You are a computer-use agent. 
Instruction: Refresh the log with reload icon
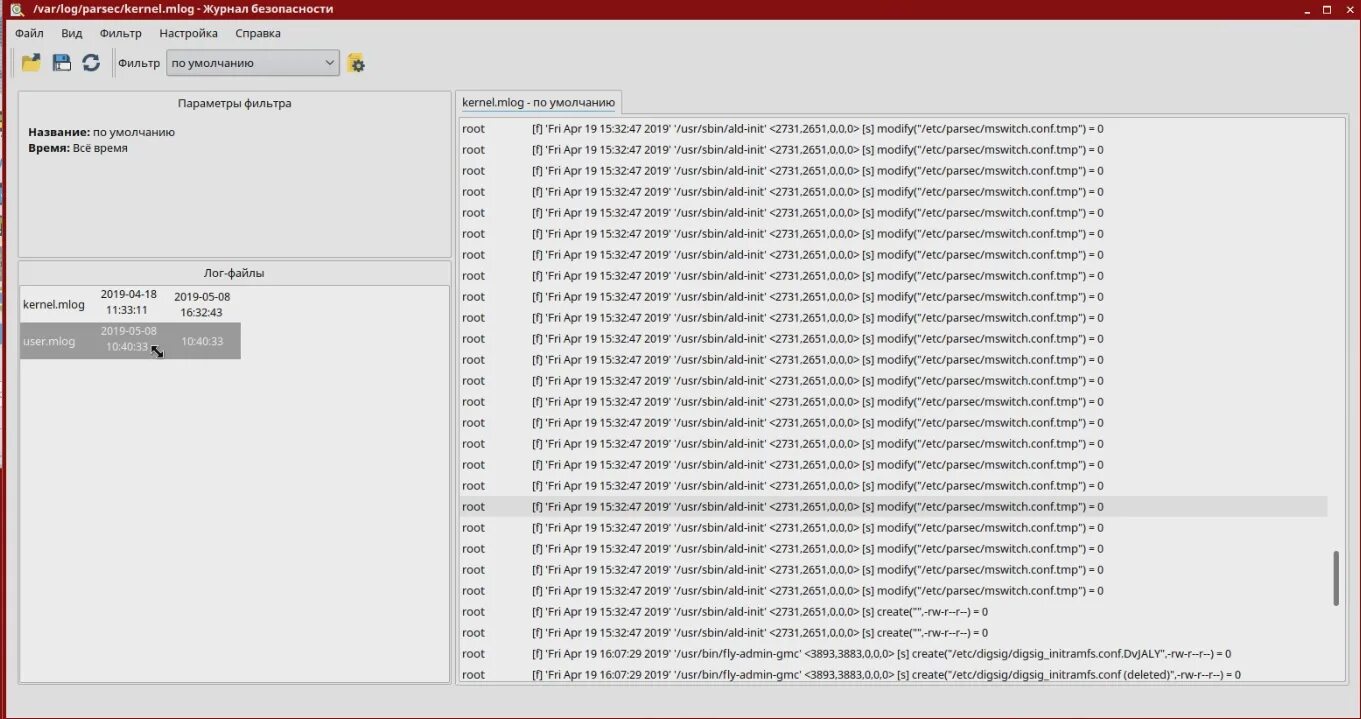click(x=91, y=63)
